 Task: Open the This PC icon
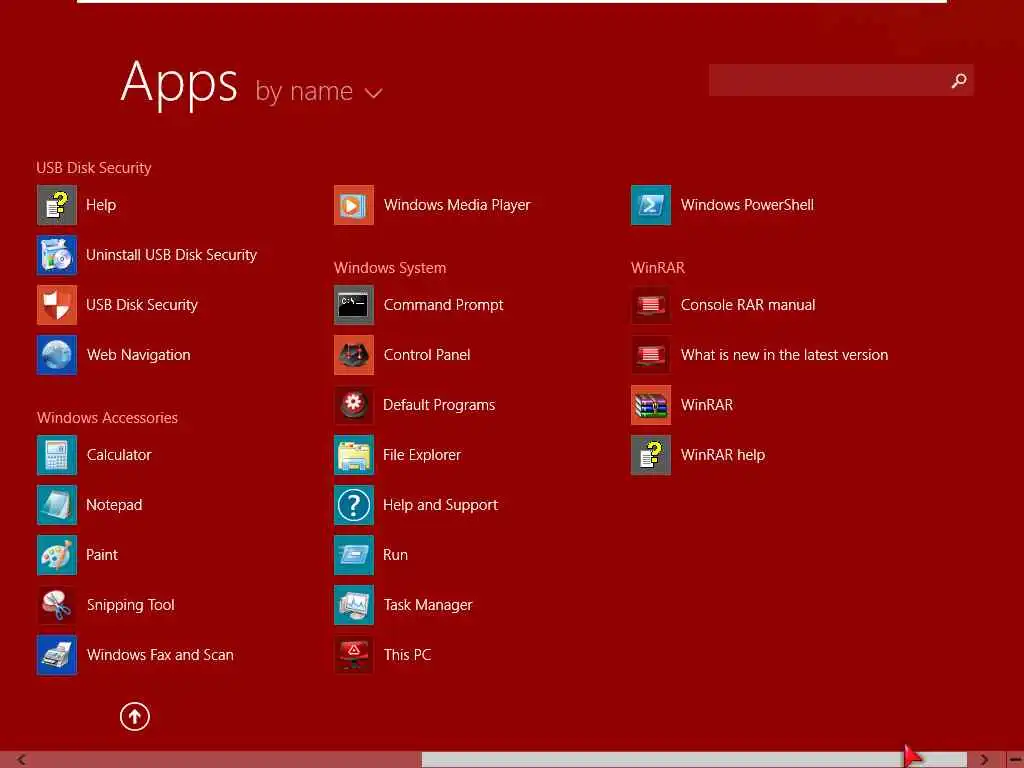(x=354, y=655)
